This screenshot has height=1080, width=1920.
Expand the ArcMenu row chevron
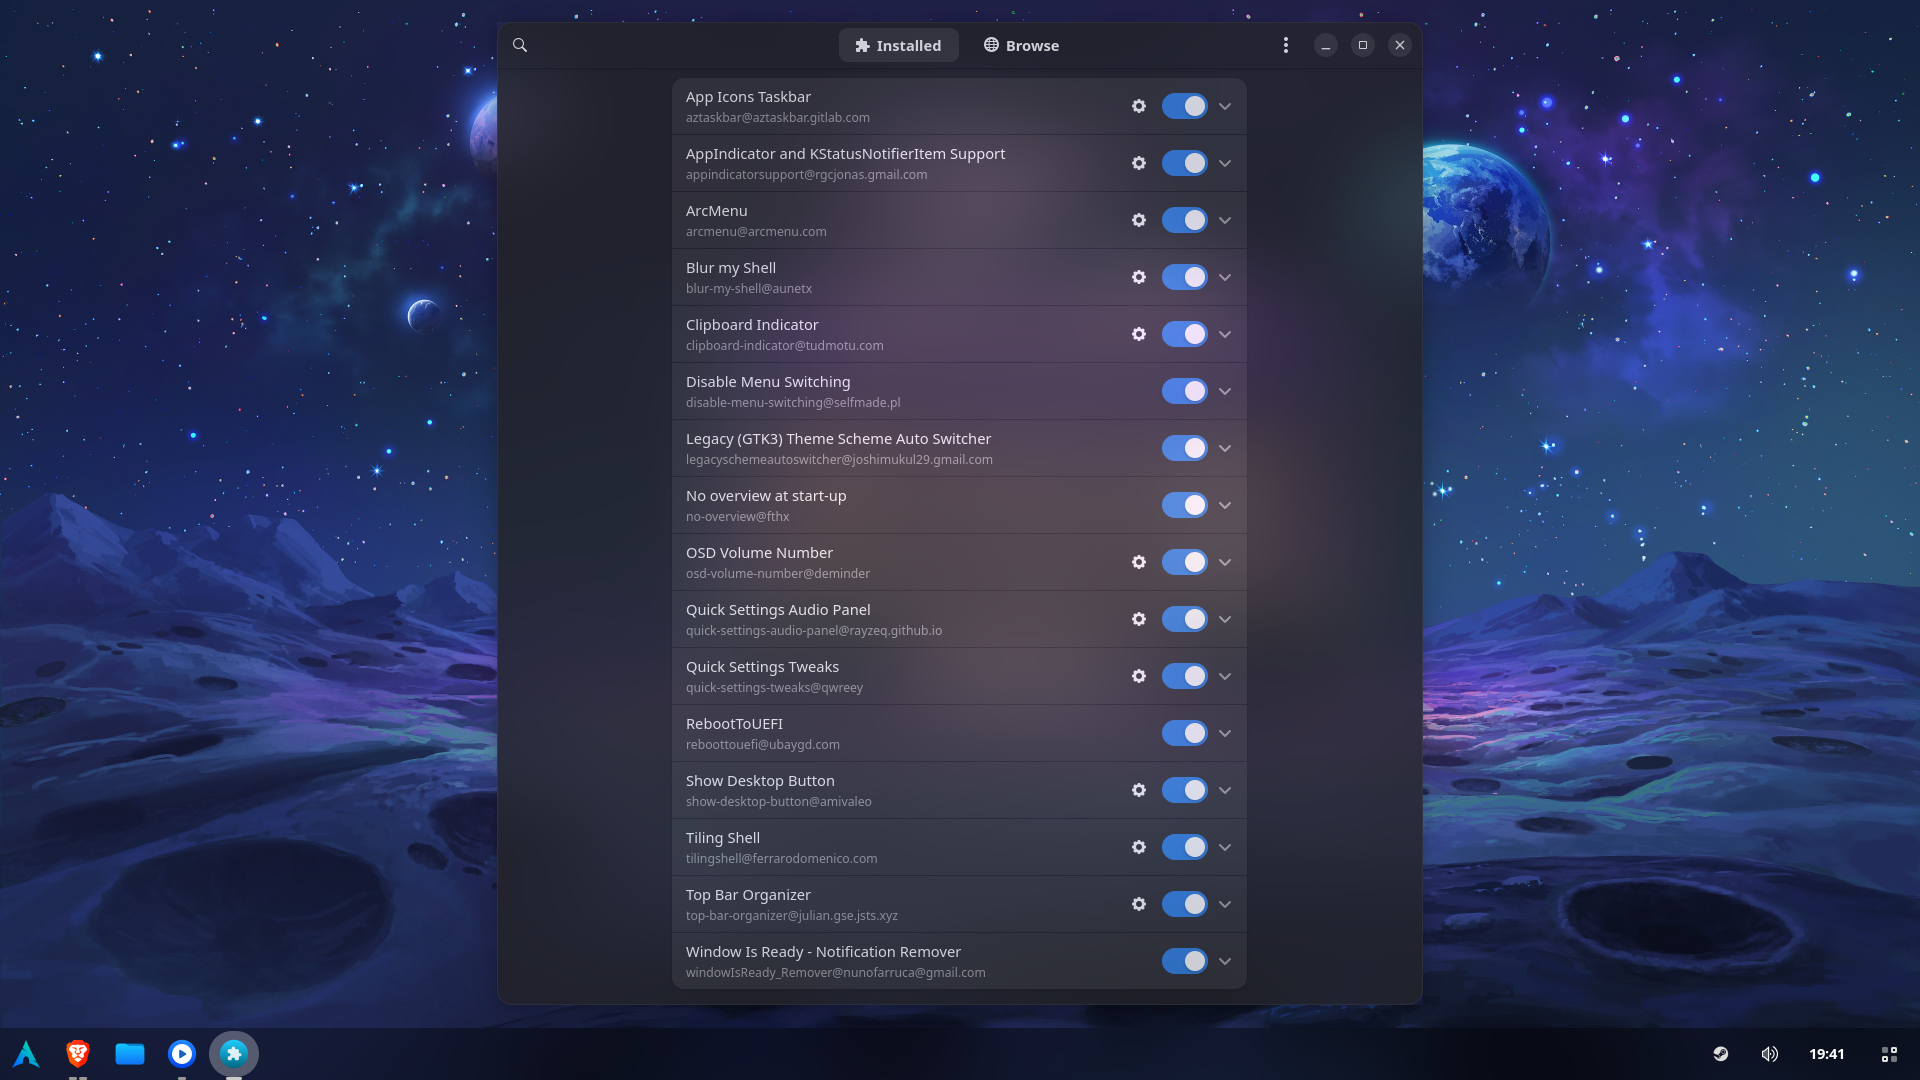click(x=1225, y=220)
